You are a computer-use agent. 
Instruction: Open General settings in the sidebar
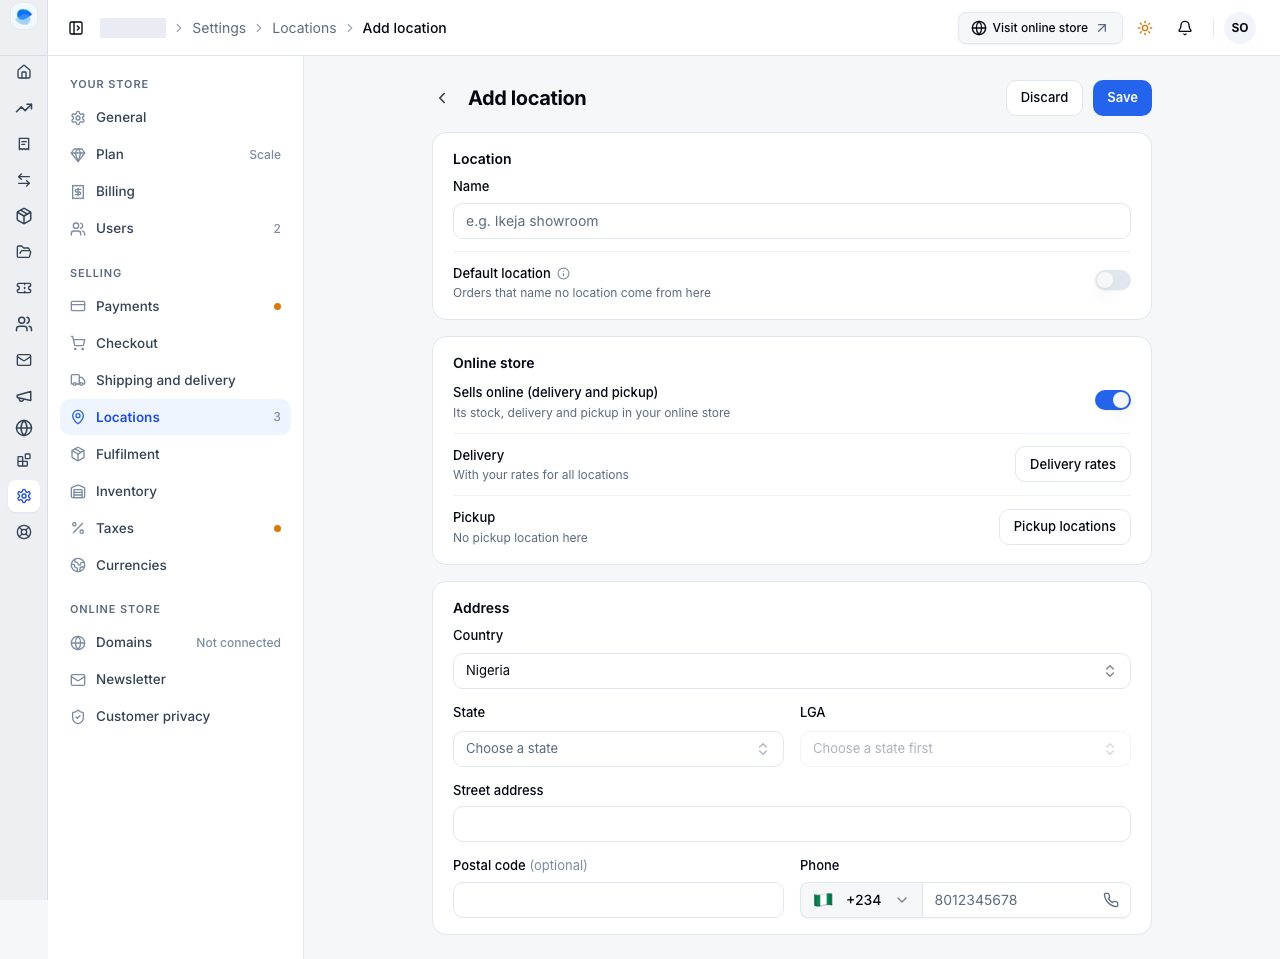pyautogui.click(x=176, y=118)
